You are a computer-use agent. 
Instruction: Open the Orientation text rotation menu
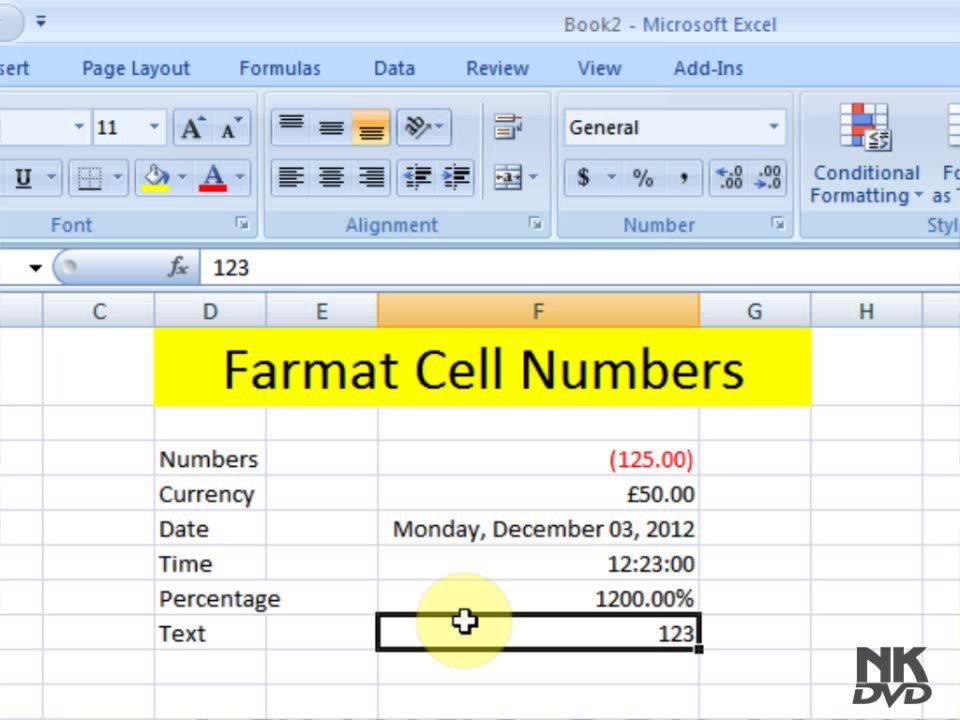coord(424,127)
